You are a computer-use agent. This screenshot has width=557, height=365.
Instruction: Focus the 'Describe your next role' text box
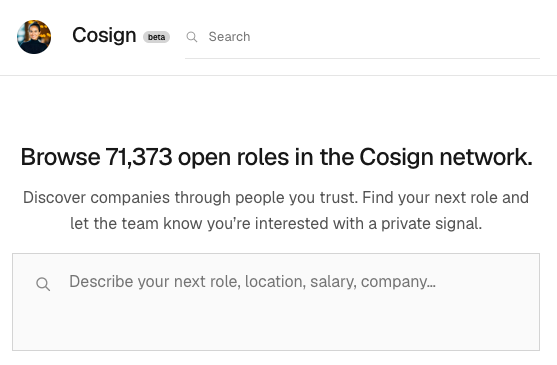[x=276, y=302]
